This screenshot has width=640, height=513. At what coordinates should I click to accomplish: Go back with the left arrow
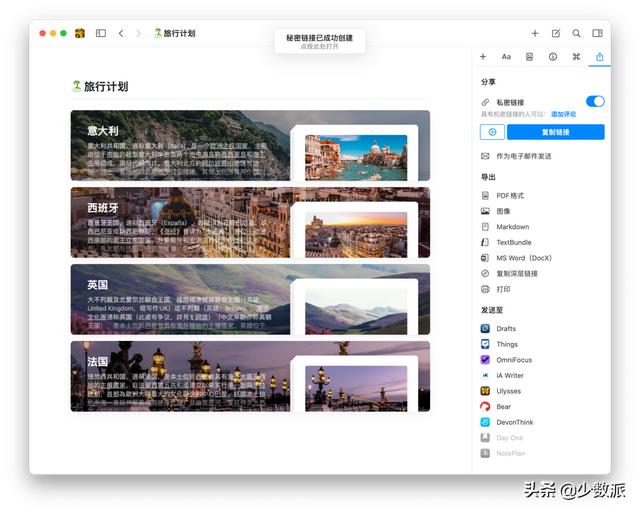pyautogui.click(x=121, y=33)
